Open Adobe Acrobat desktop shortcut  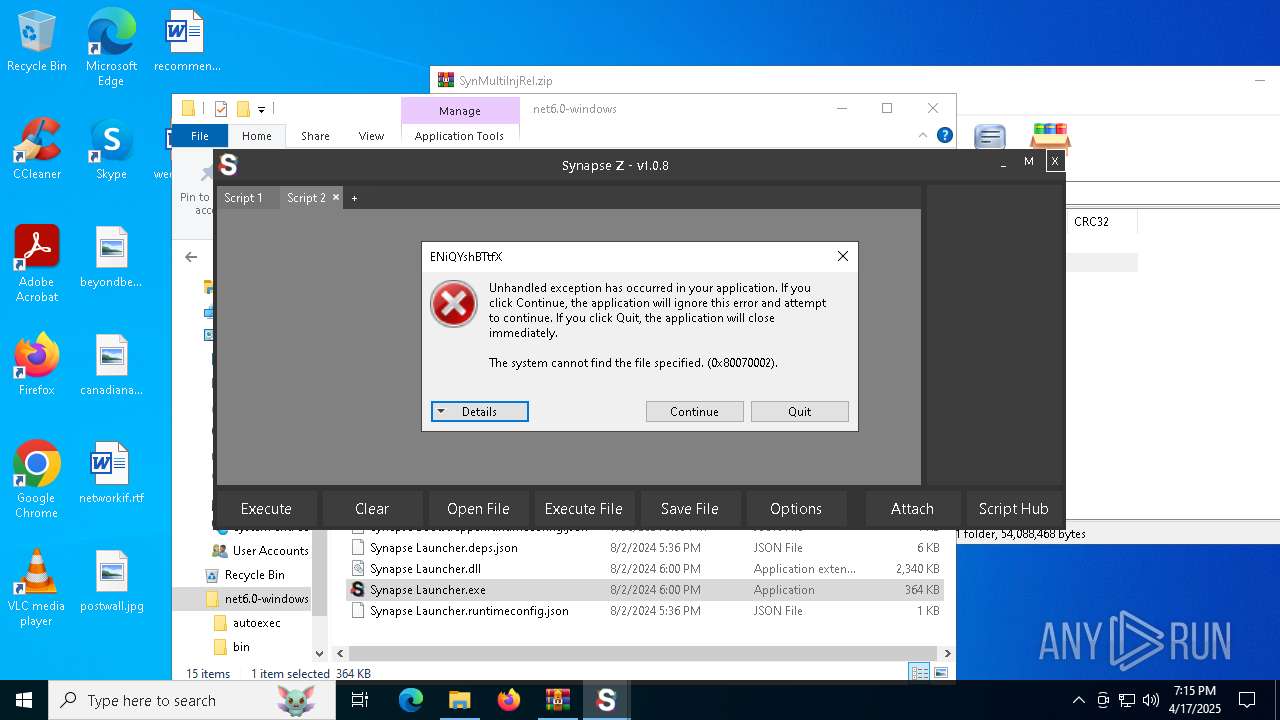click(x=37, y=264)
